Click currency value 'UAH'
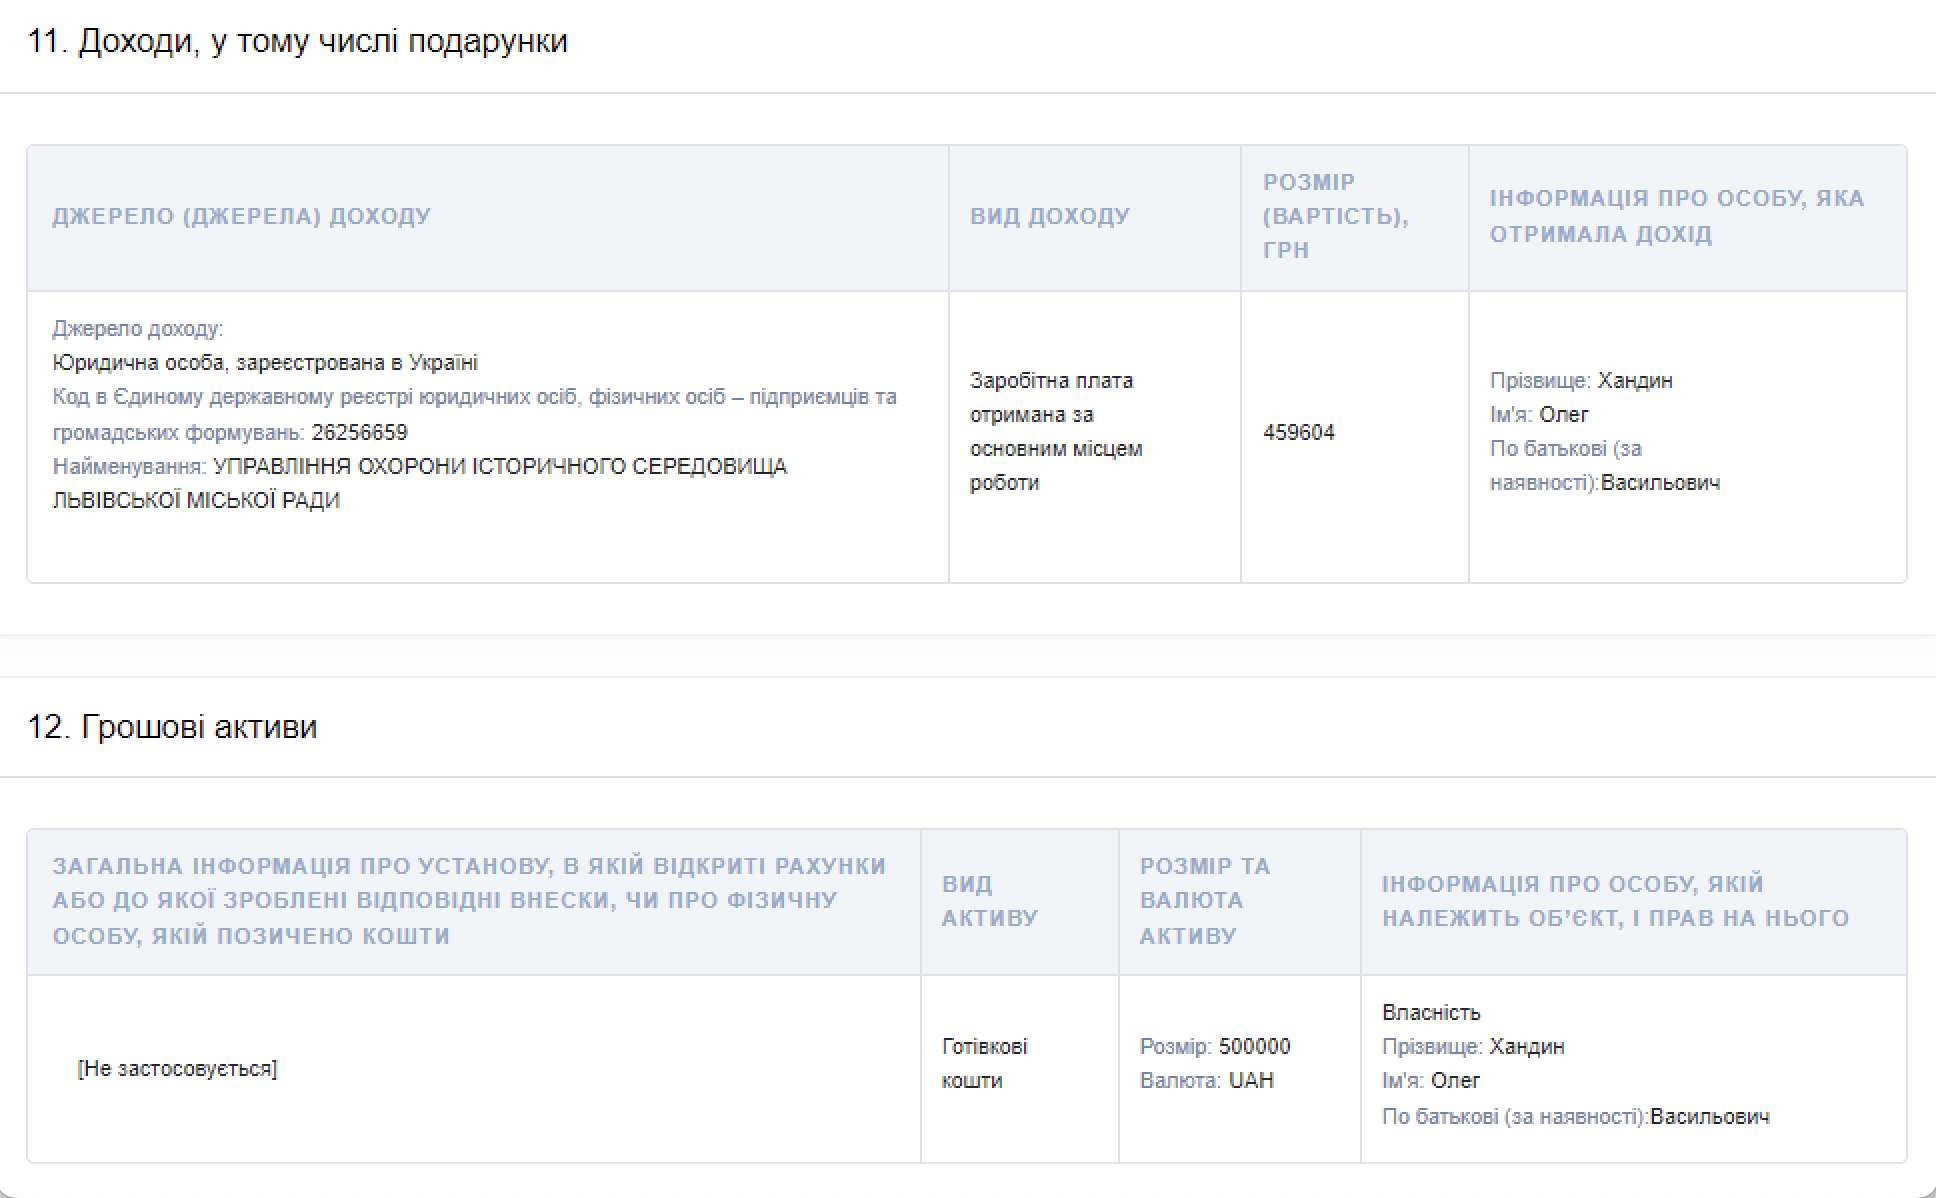Screen dimensions: 1936x1198 point(1251,1080)
